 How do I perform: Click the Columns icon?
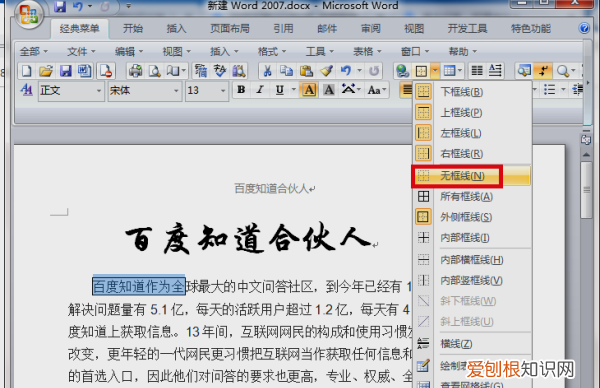(477, 71)
